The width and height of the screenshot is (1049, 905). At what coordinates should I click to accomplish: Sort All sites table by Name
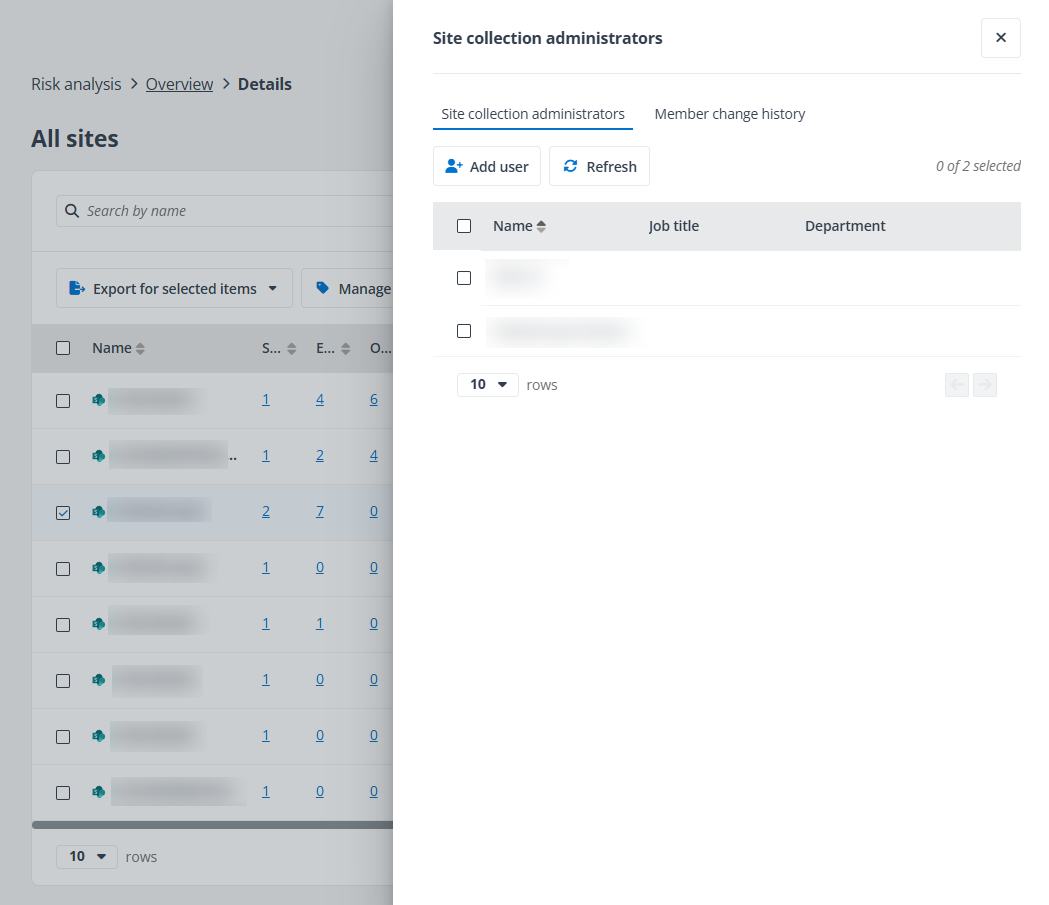pos(118,348)
